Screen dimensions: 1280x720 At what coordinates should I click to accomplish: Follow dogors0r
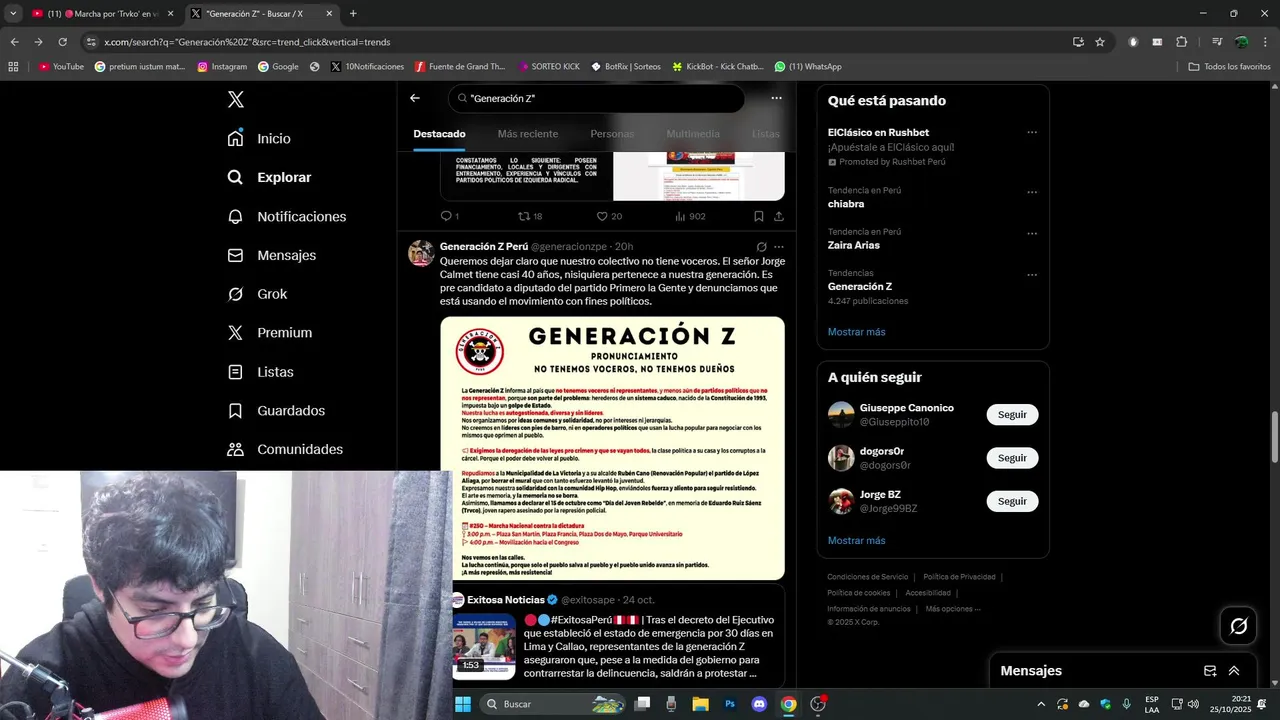point(1012,458)
